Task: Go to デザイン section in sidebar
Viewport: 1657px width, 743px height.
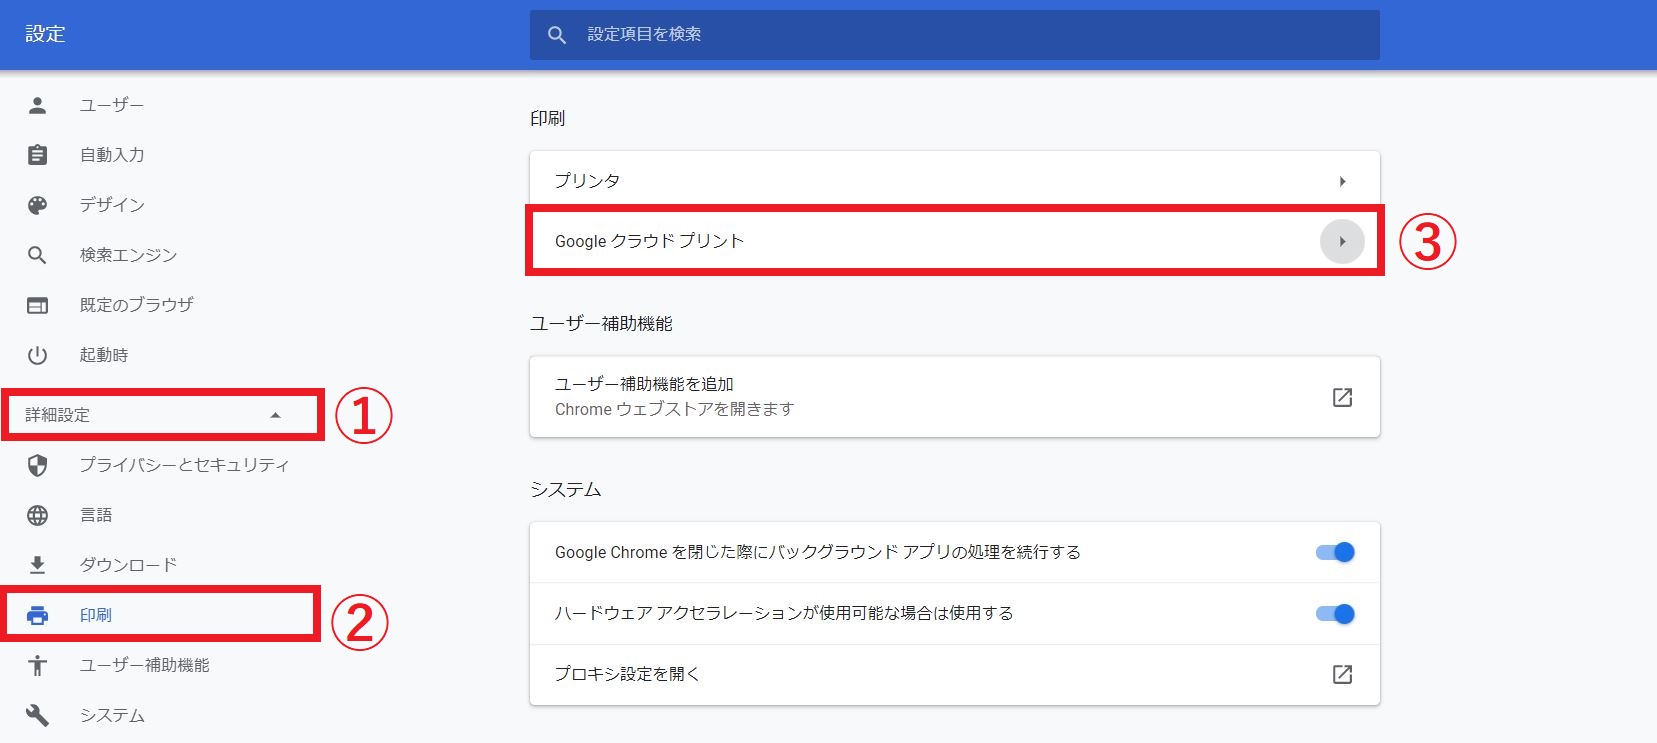Action: [x=112, y=205]
